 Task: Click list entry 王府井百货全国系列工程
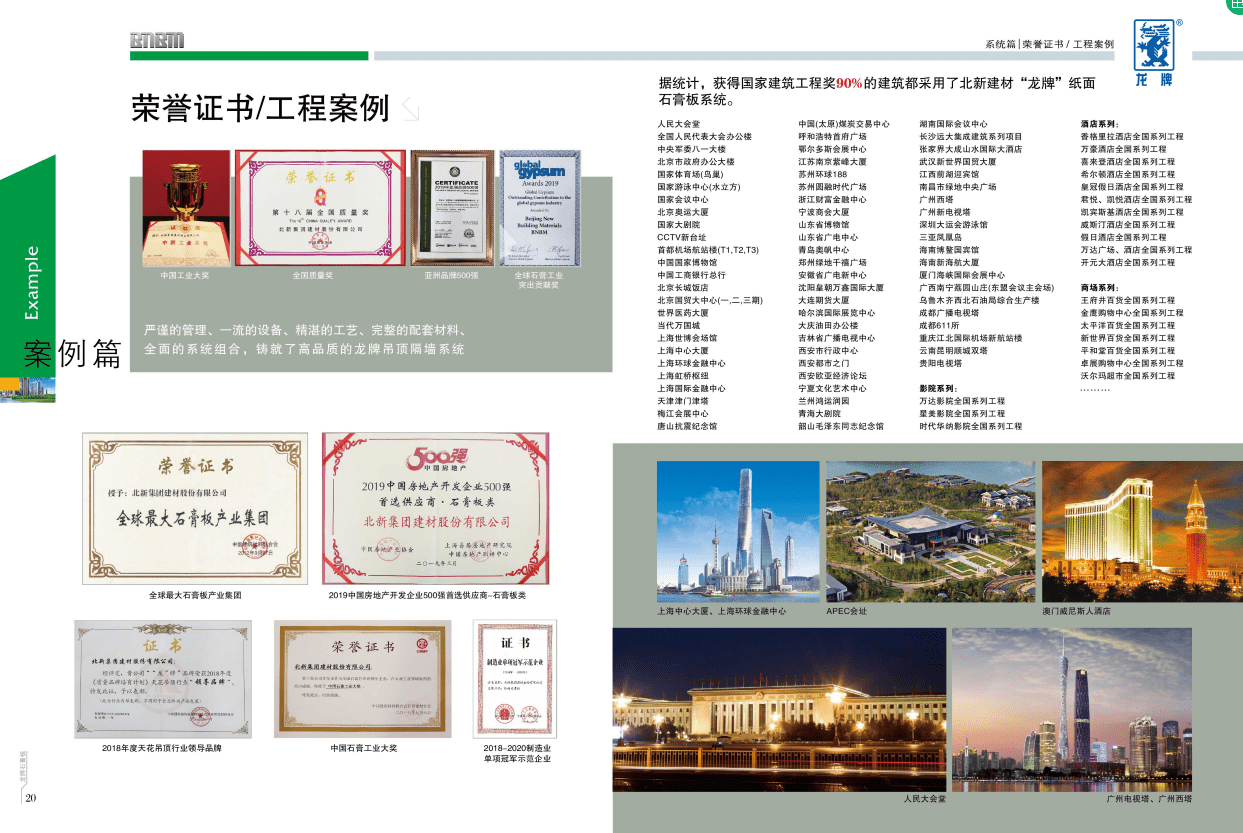click(1128, 300)
